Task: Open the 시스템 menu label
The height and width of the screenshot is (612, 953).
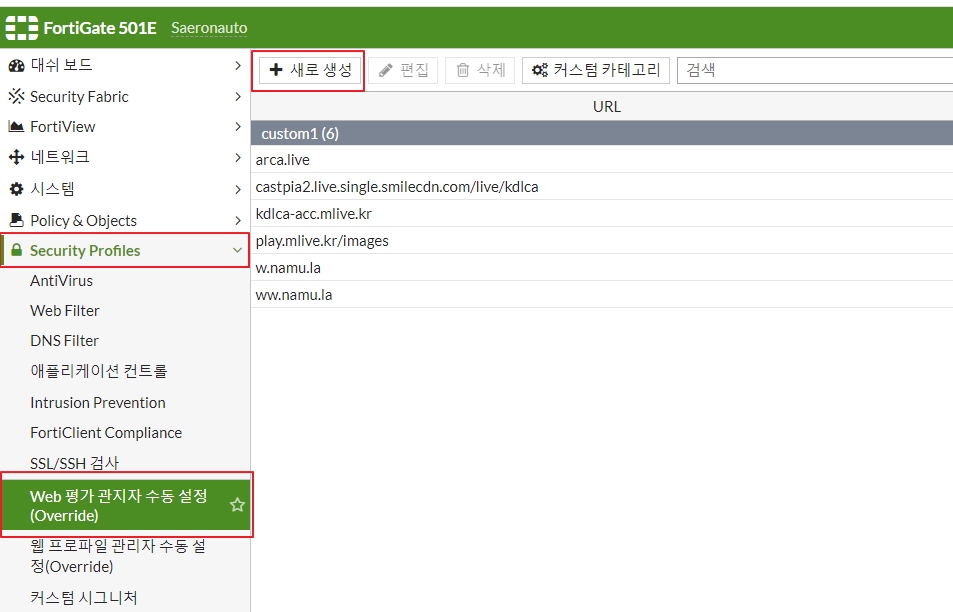Action: pos(52,189)
